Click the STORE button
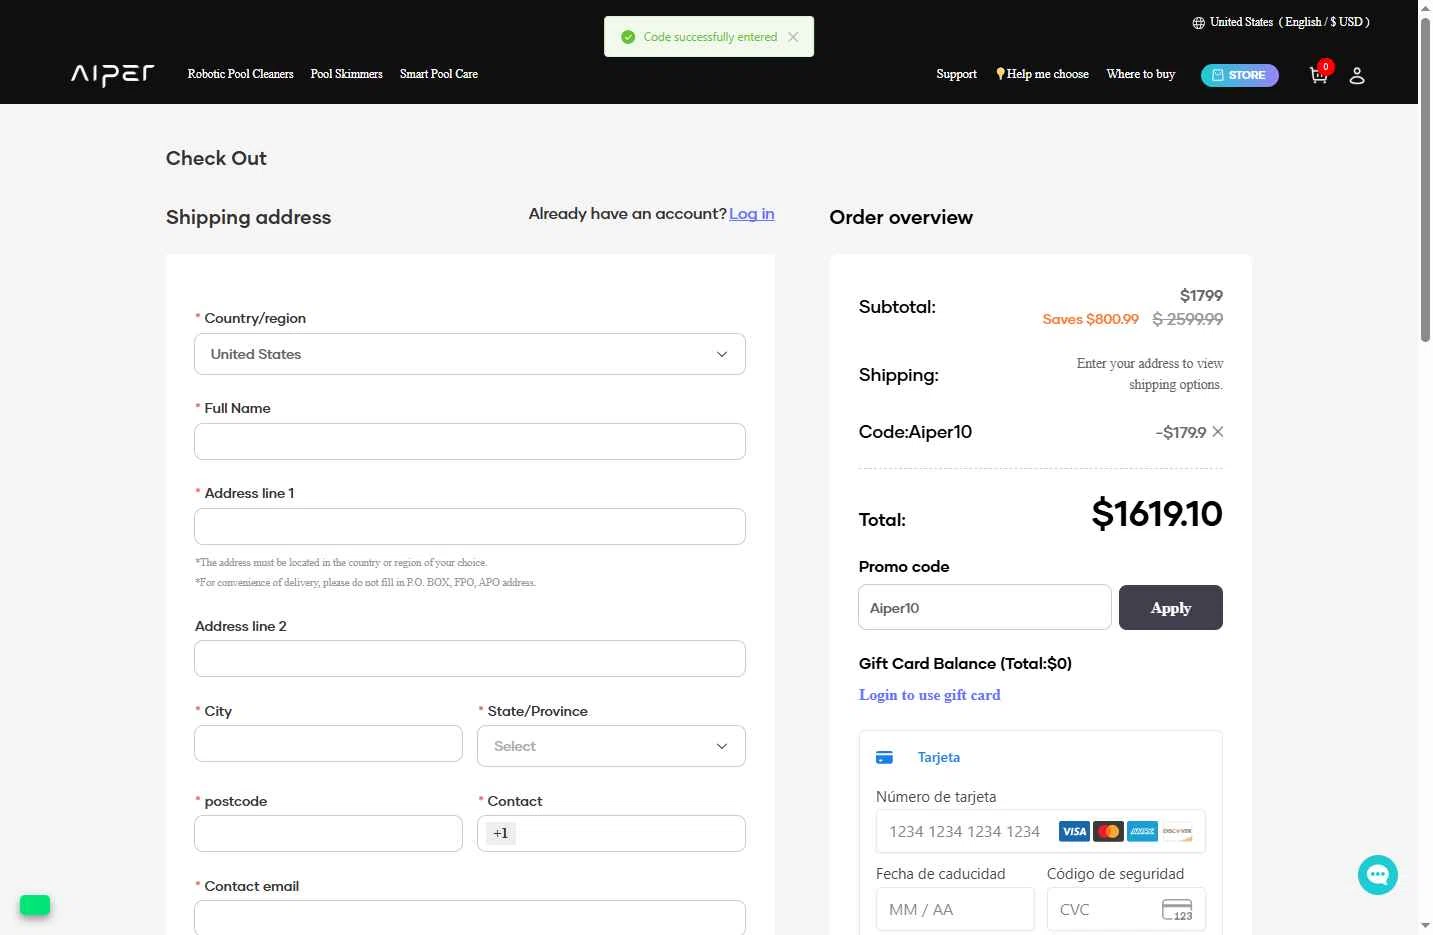The height and width of the screenshot is (935, 1433). point(1239,75)
